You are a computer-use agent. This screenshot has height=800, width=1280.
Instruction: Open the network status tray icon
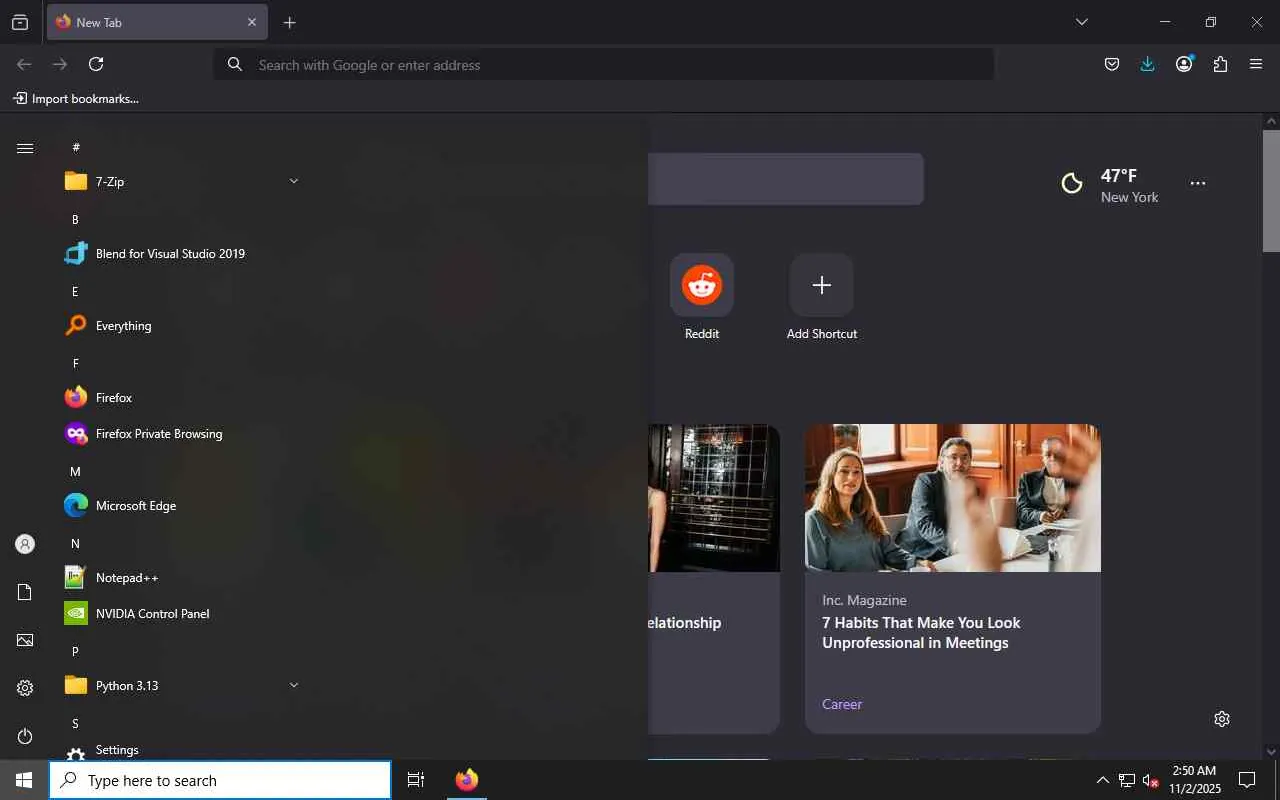pos(1127,780)
